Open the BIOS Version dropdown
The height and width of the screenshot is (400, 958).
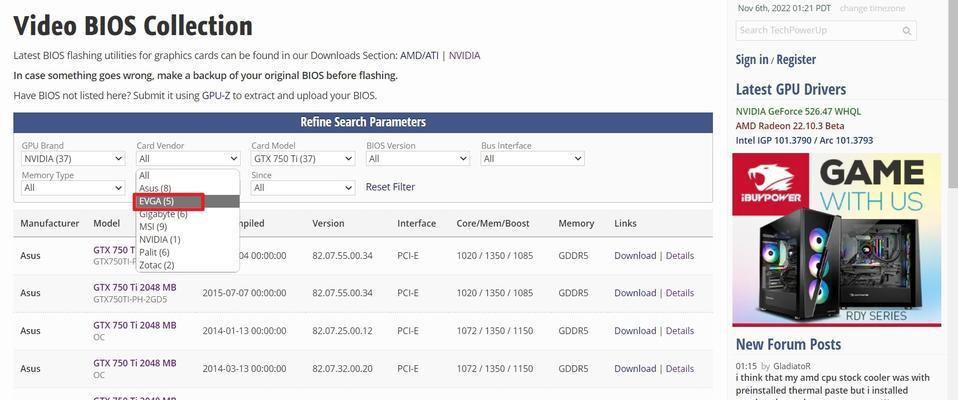pyautogui.click(x=418, y=159)
